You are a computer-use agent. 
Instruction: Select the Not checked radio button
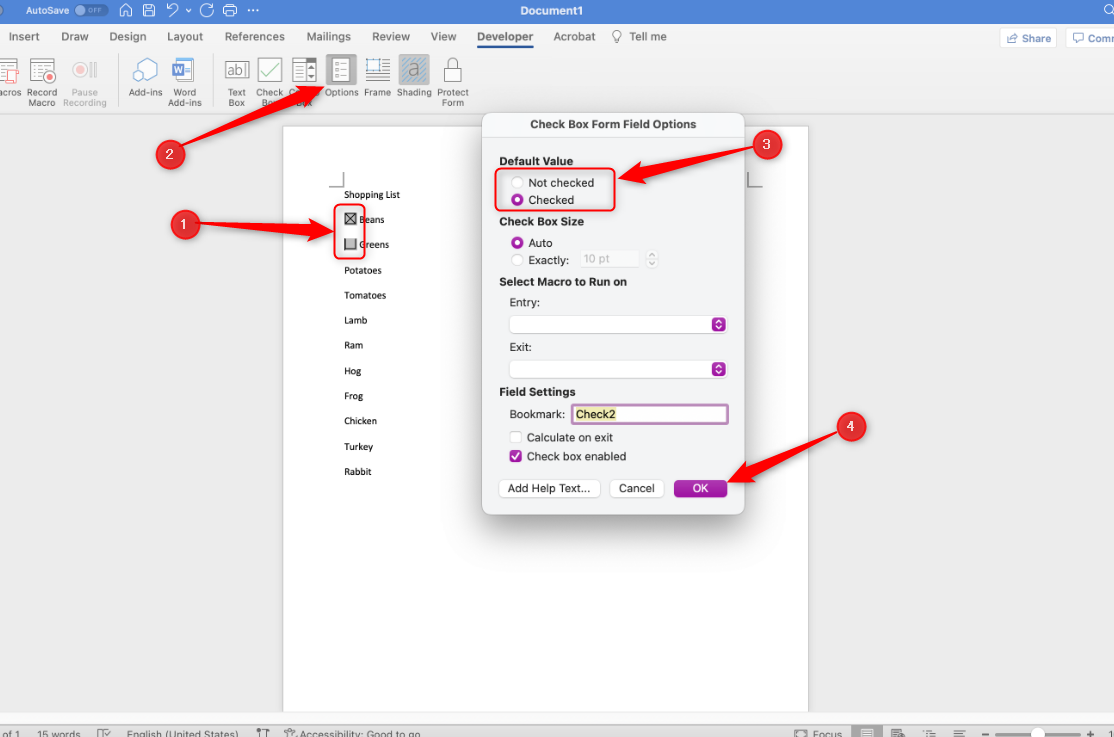[x=516, y=182]
